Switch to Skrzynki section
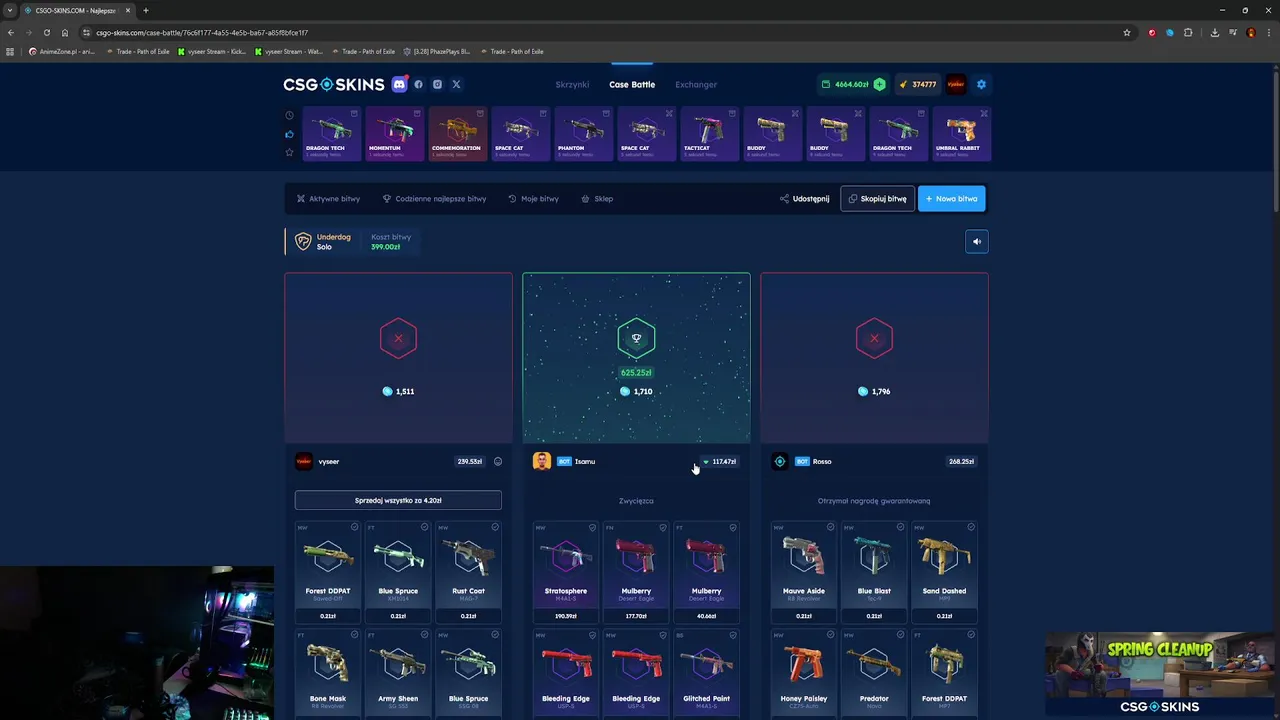Viewport: 1280px width, 720px height. click(572, 85)
